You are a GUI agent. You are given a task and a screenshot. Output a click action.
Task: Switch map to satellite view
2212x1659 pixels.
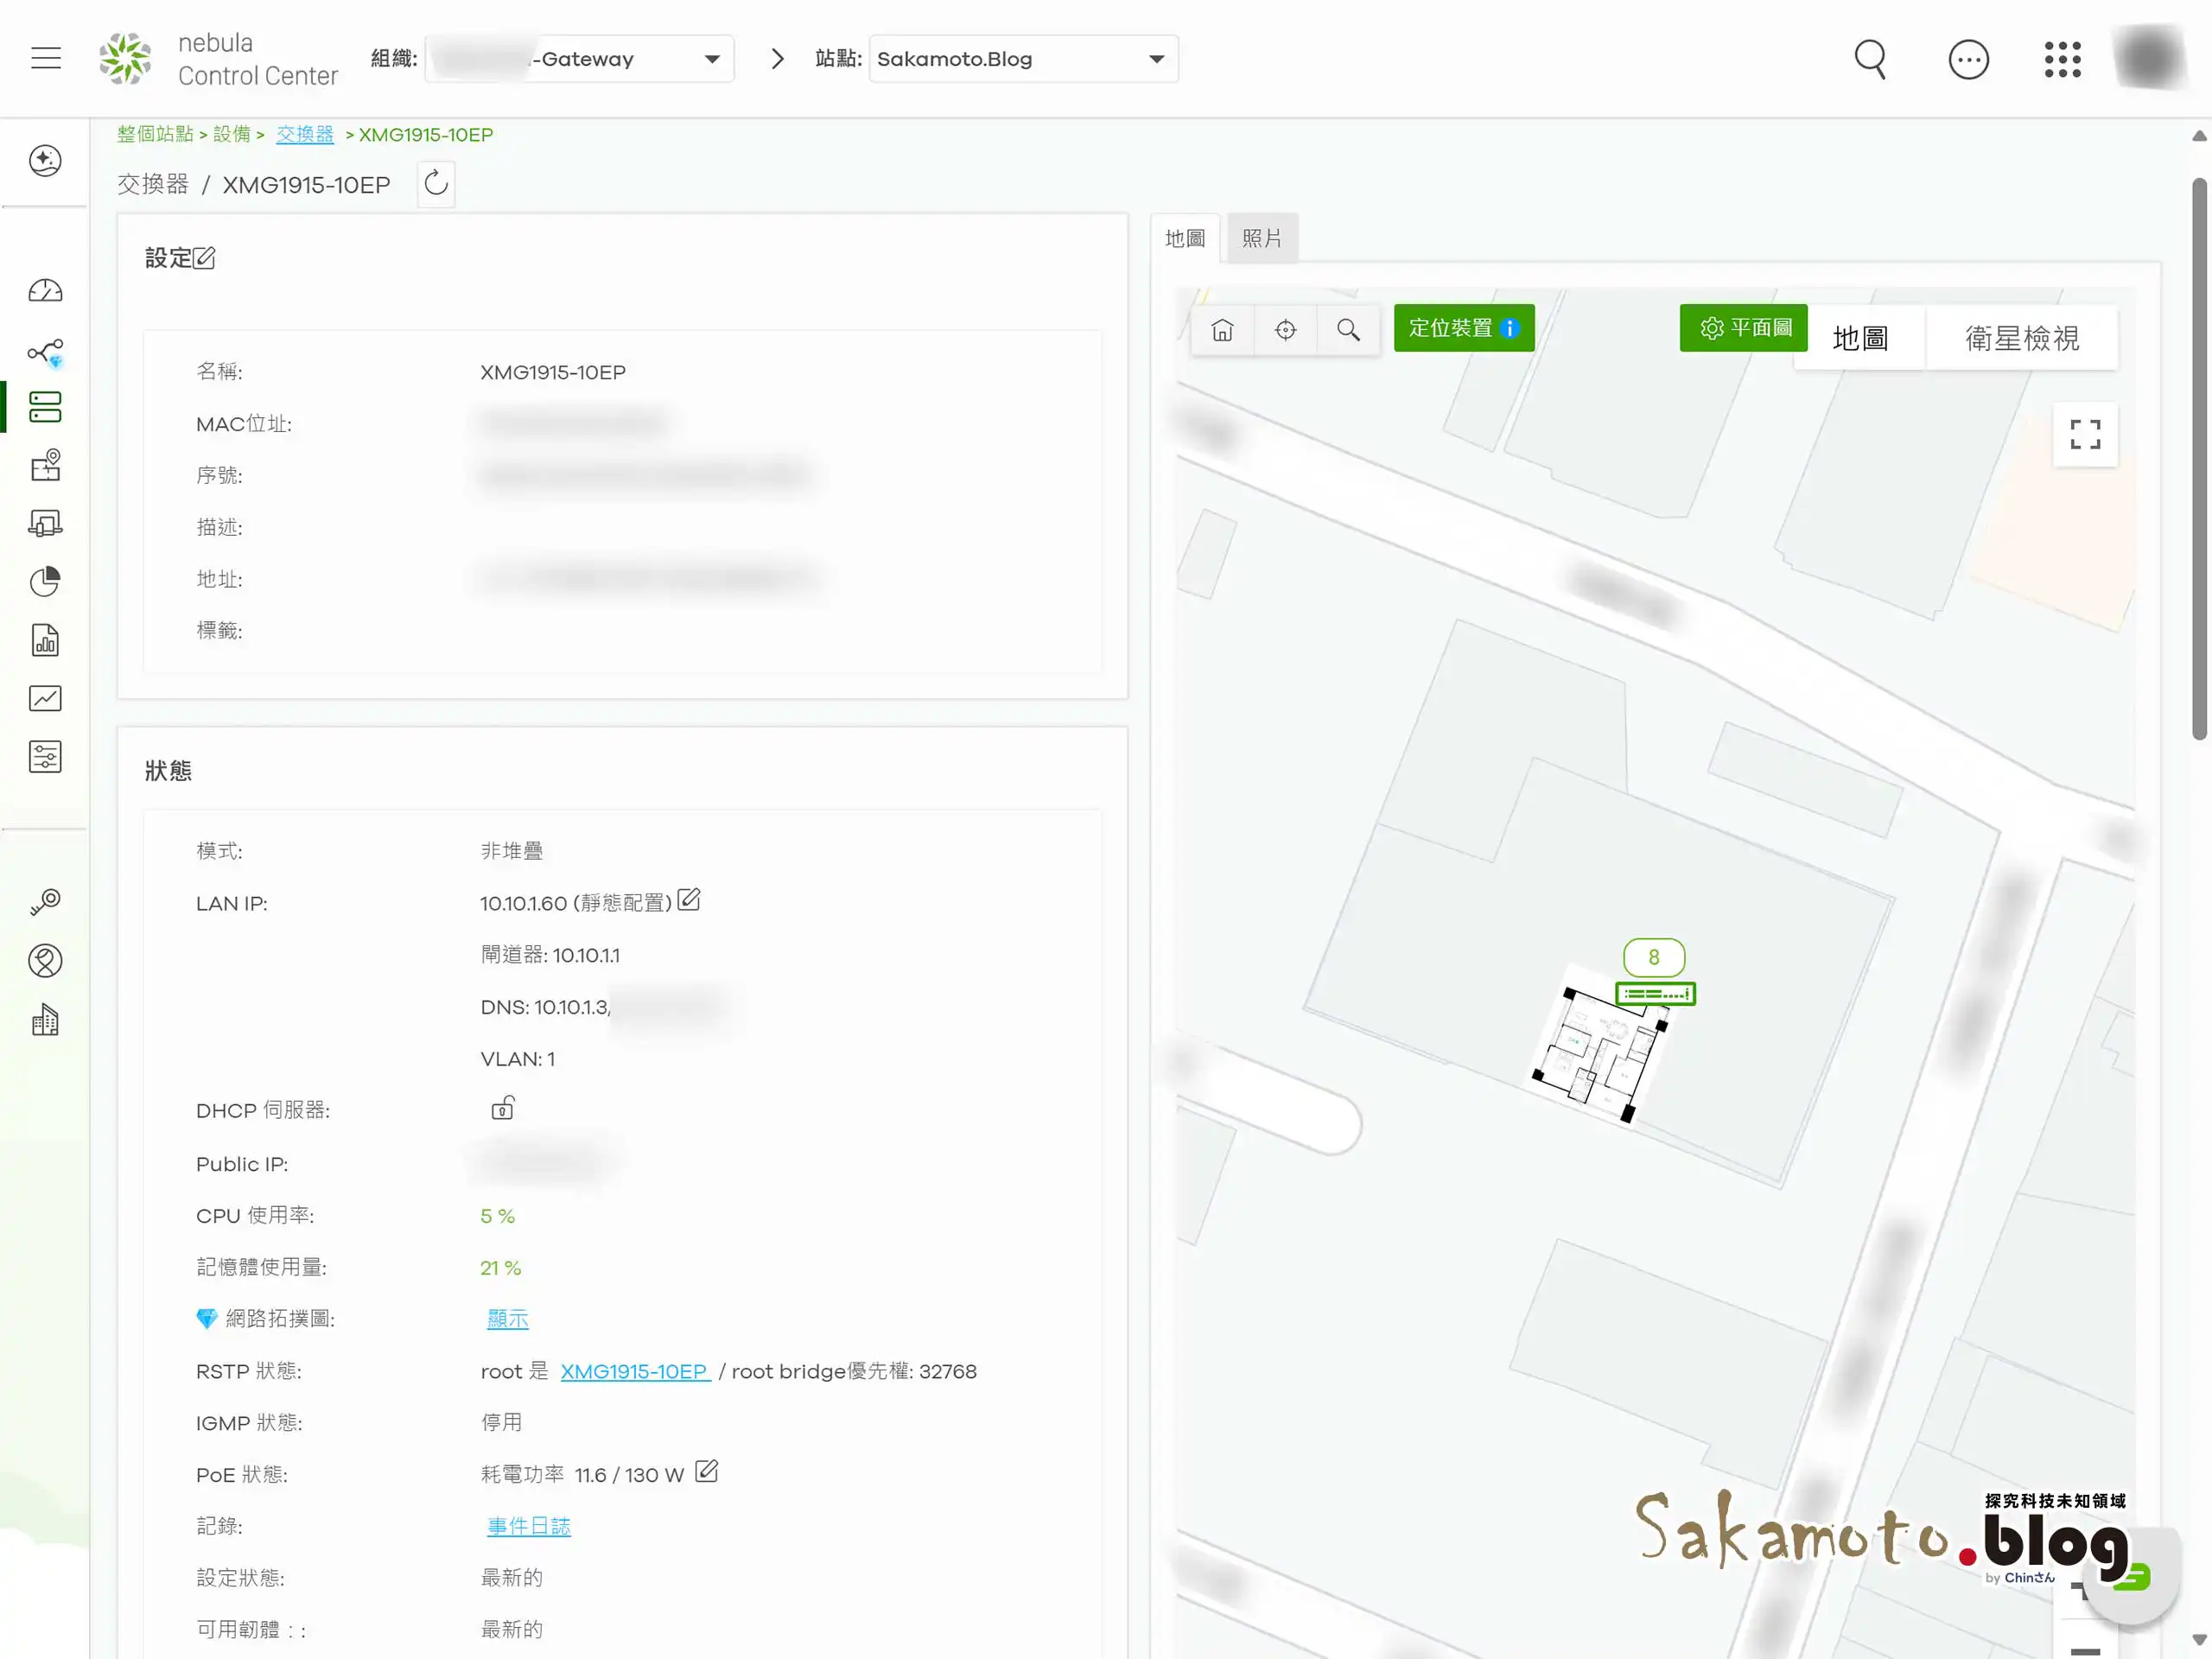[x=2021, y=338]
